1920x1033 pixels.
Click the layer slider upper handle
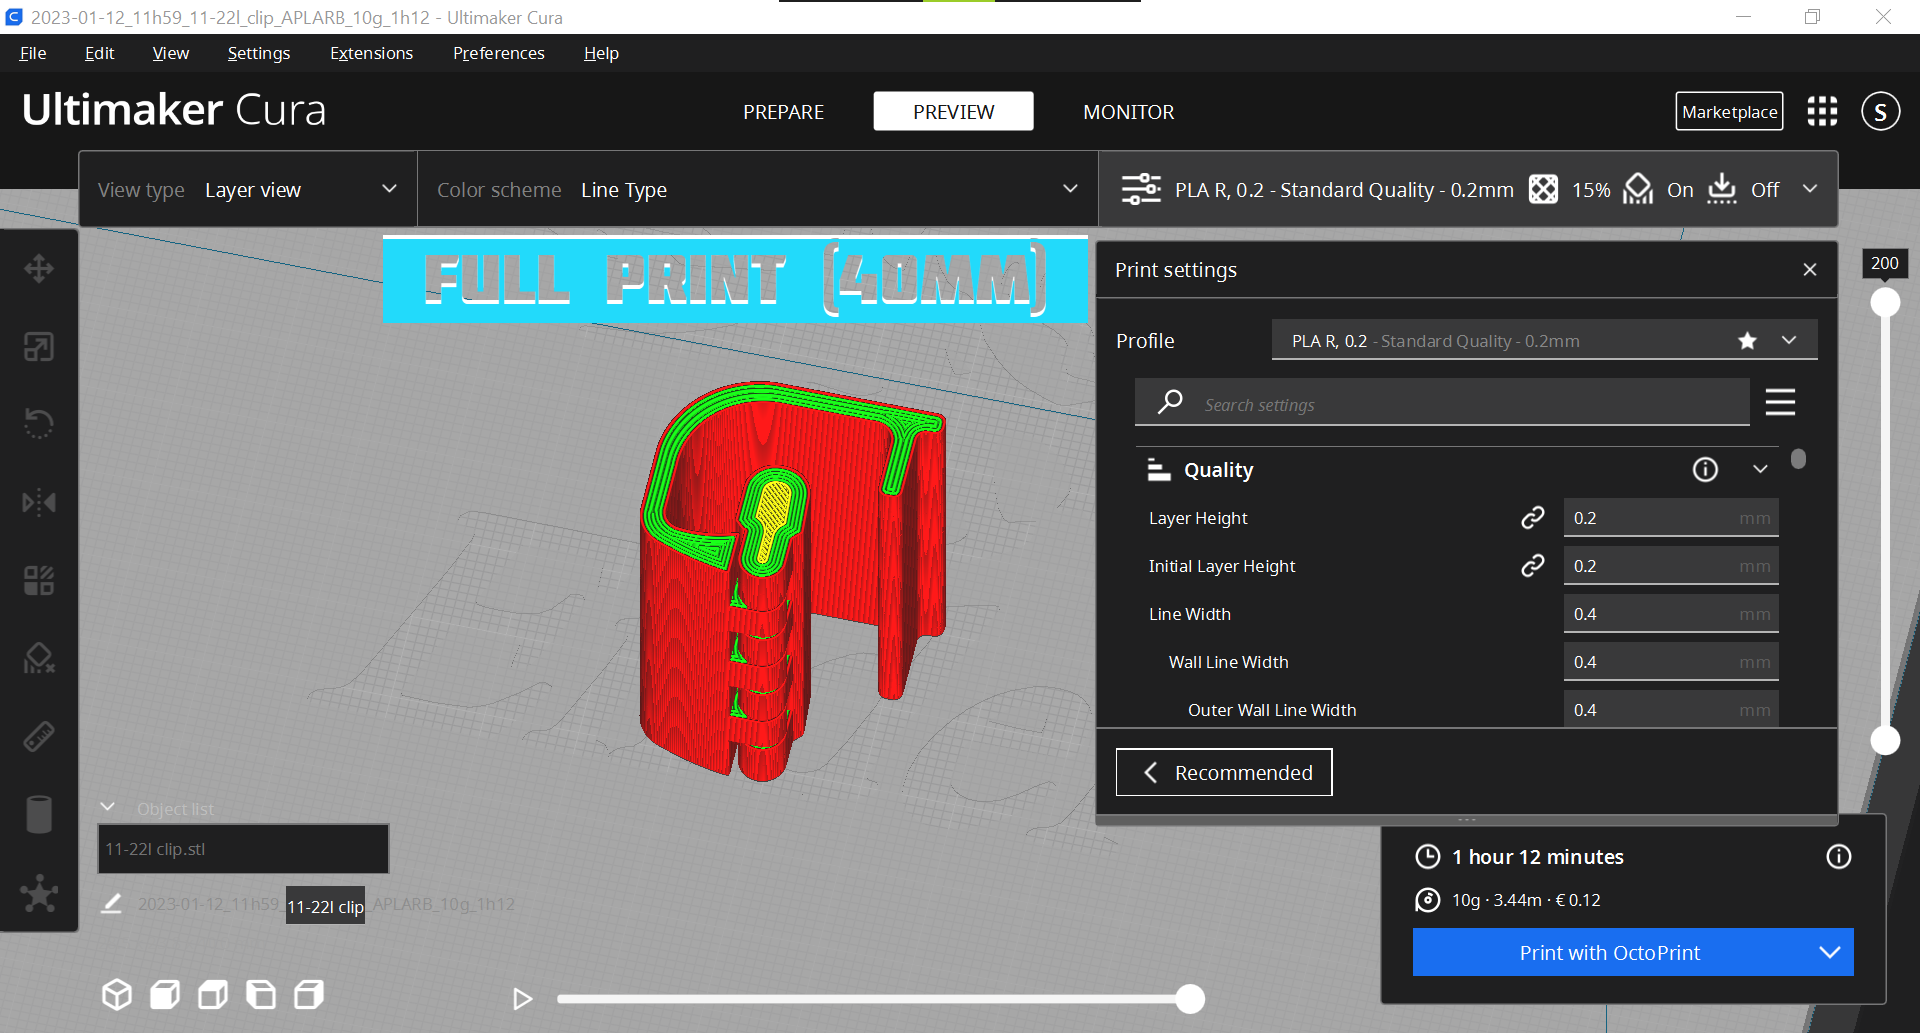(x=1885, y=302)
